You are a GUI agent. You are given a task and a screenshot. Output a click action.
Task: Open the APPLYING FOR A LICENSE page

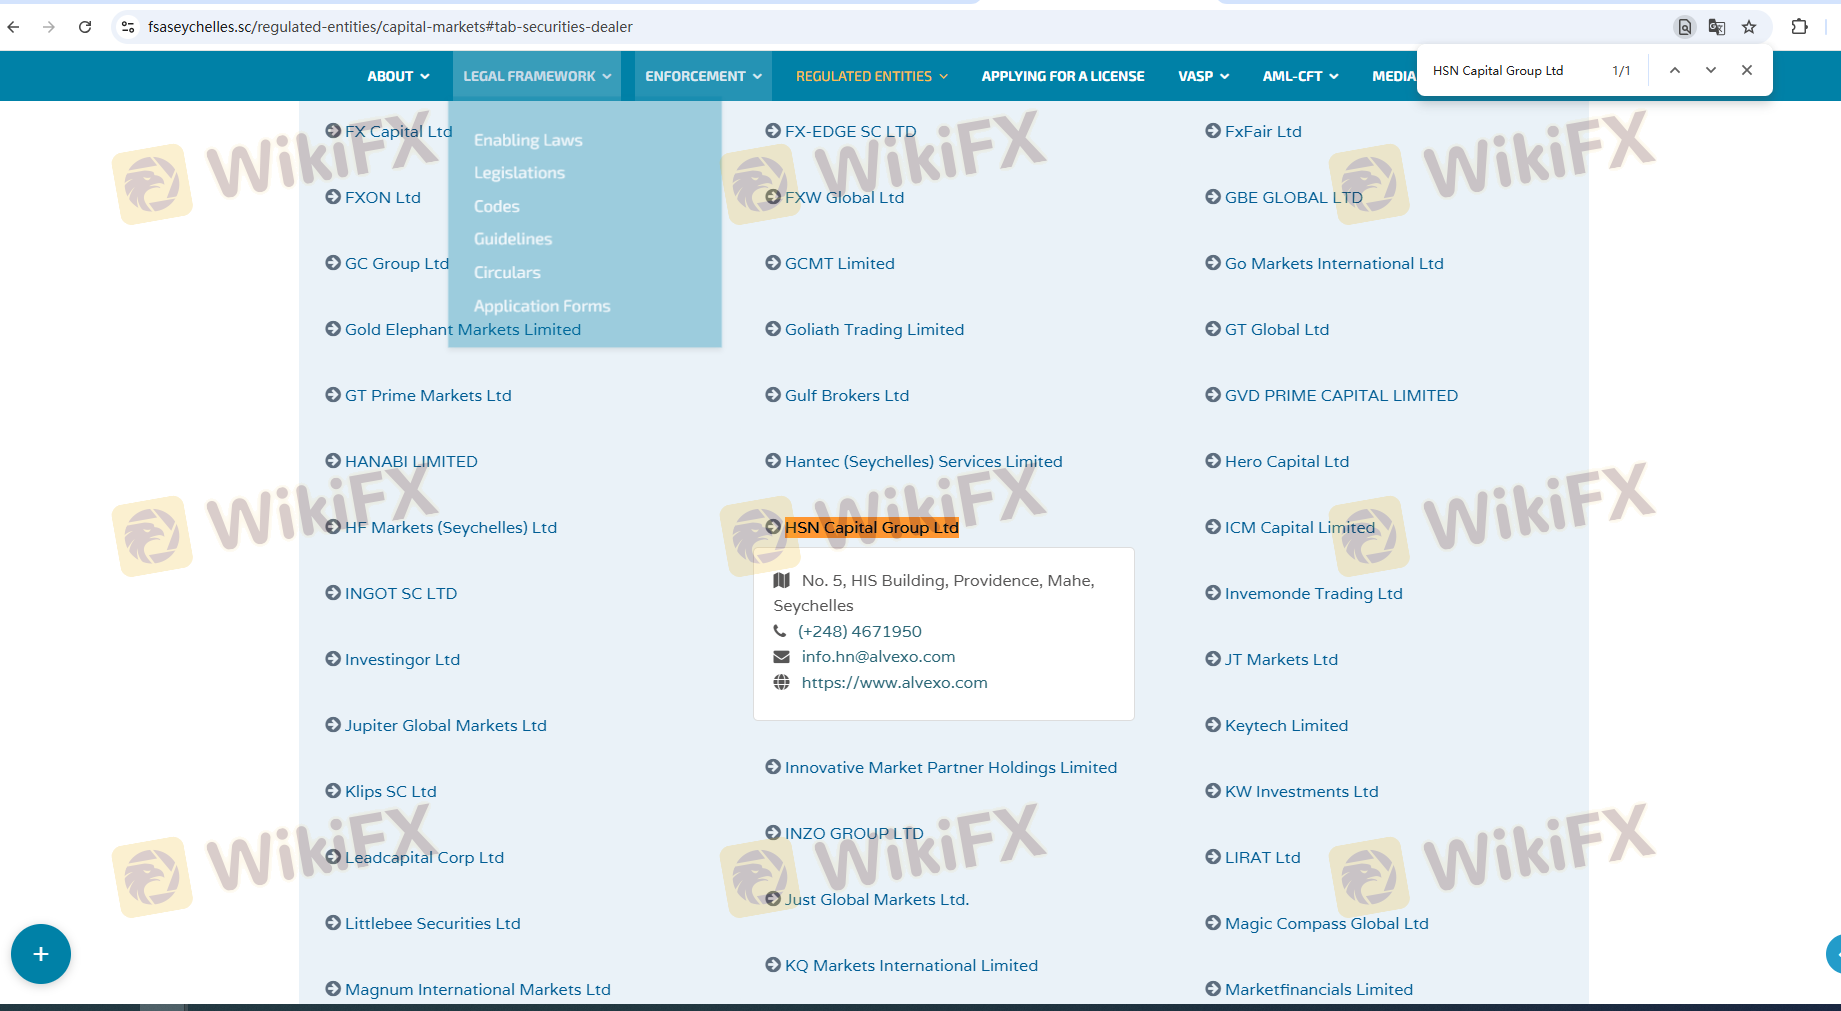click(x=1062, y=76)
